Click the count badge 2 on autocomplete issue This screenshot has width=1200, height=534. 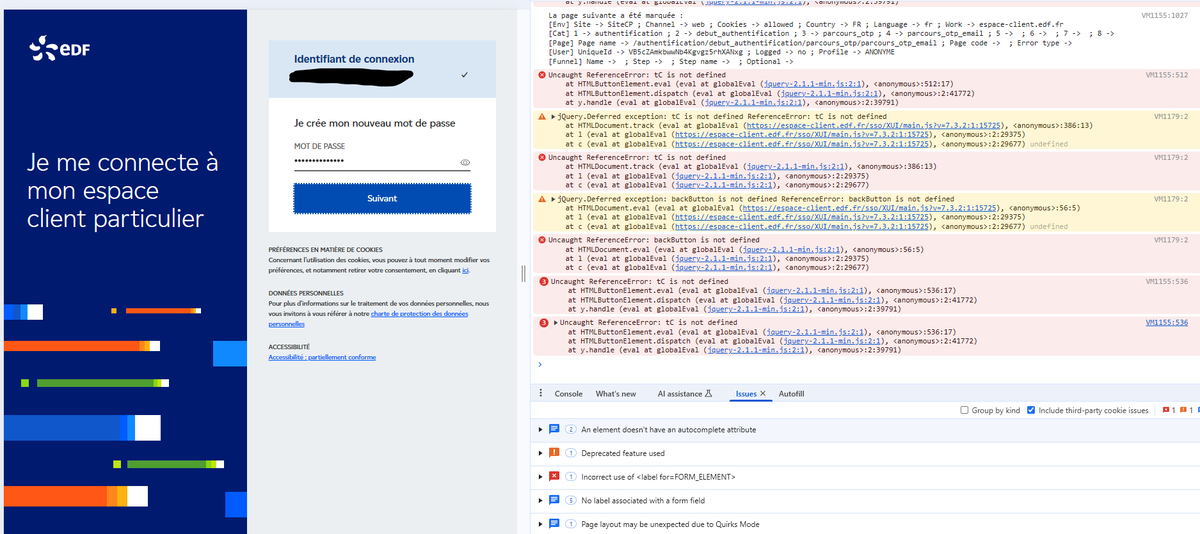pos(571,429)
